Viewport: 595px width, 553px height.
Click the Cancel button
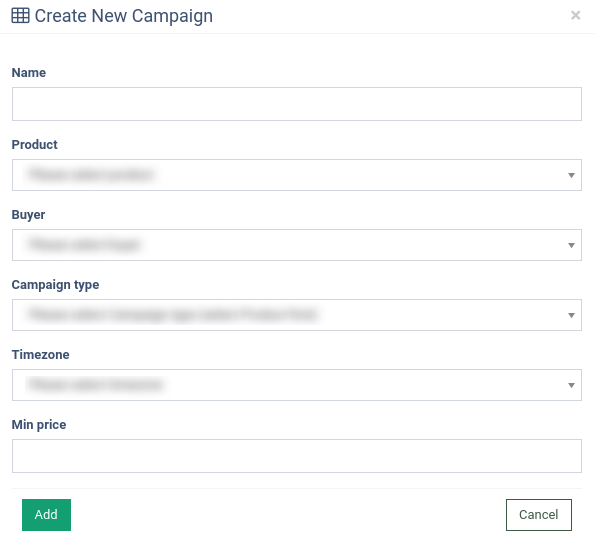click(538, 515)
